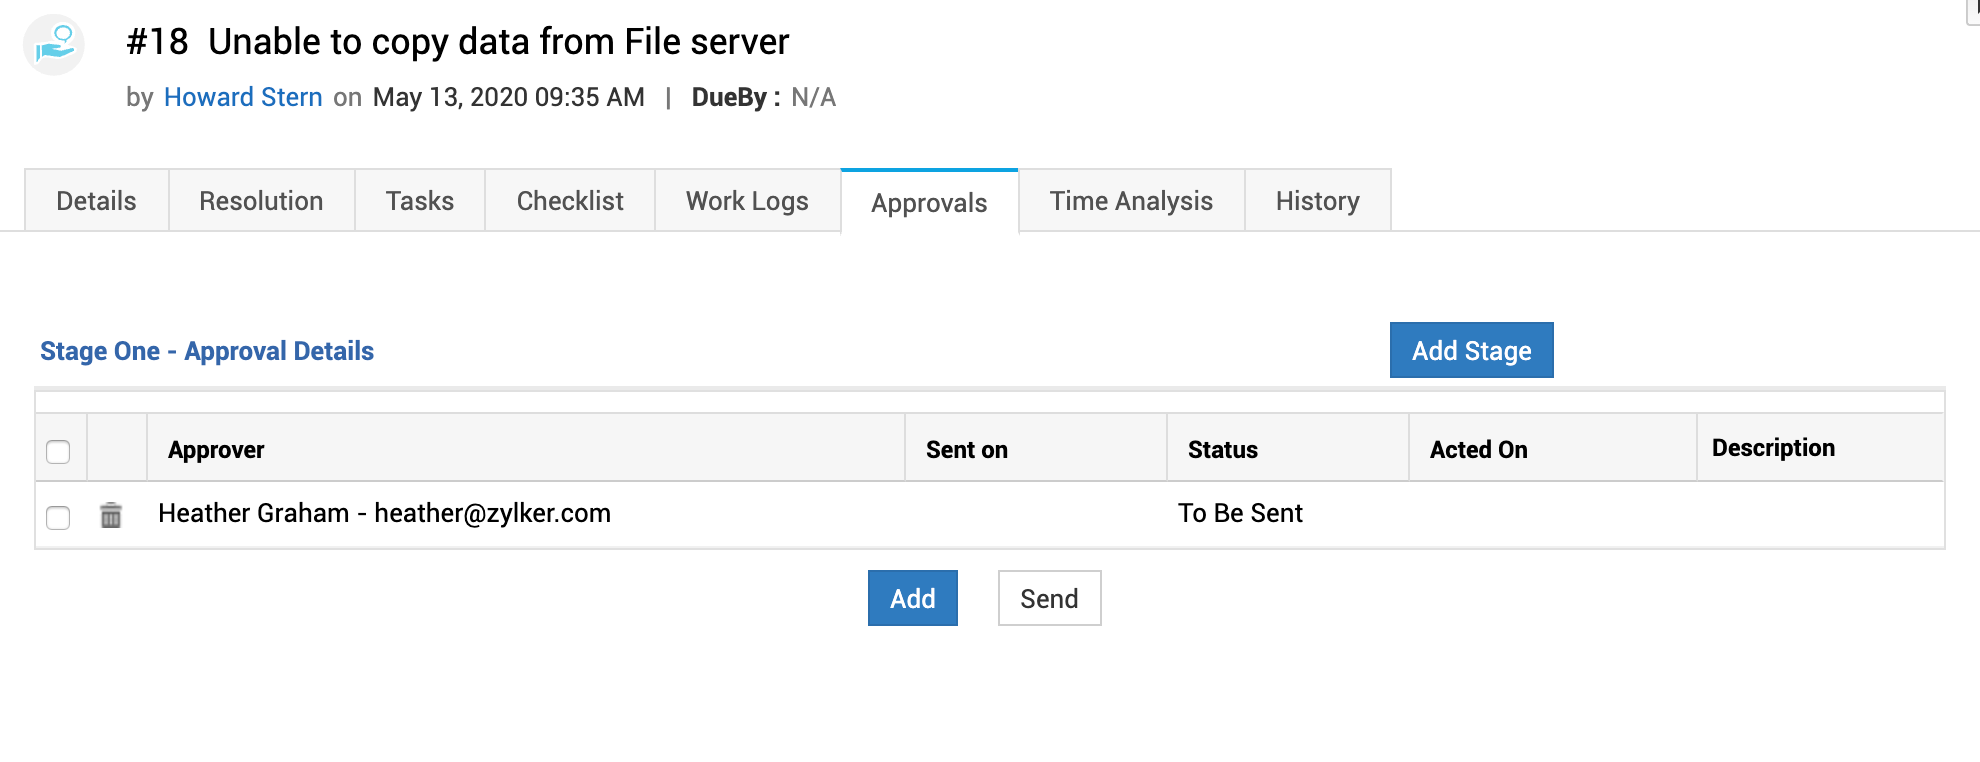Click the Sent on column header
1980x762 pixels.
click(x=966, y=450)
